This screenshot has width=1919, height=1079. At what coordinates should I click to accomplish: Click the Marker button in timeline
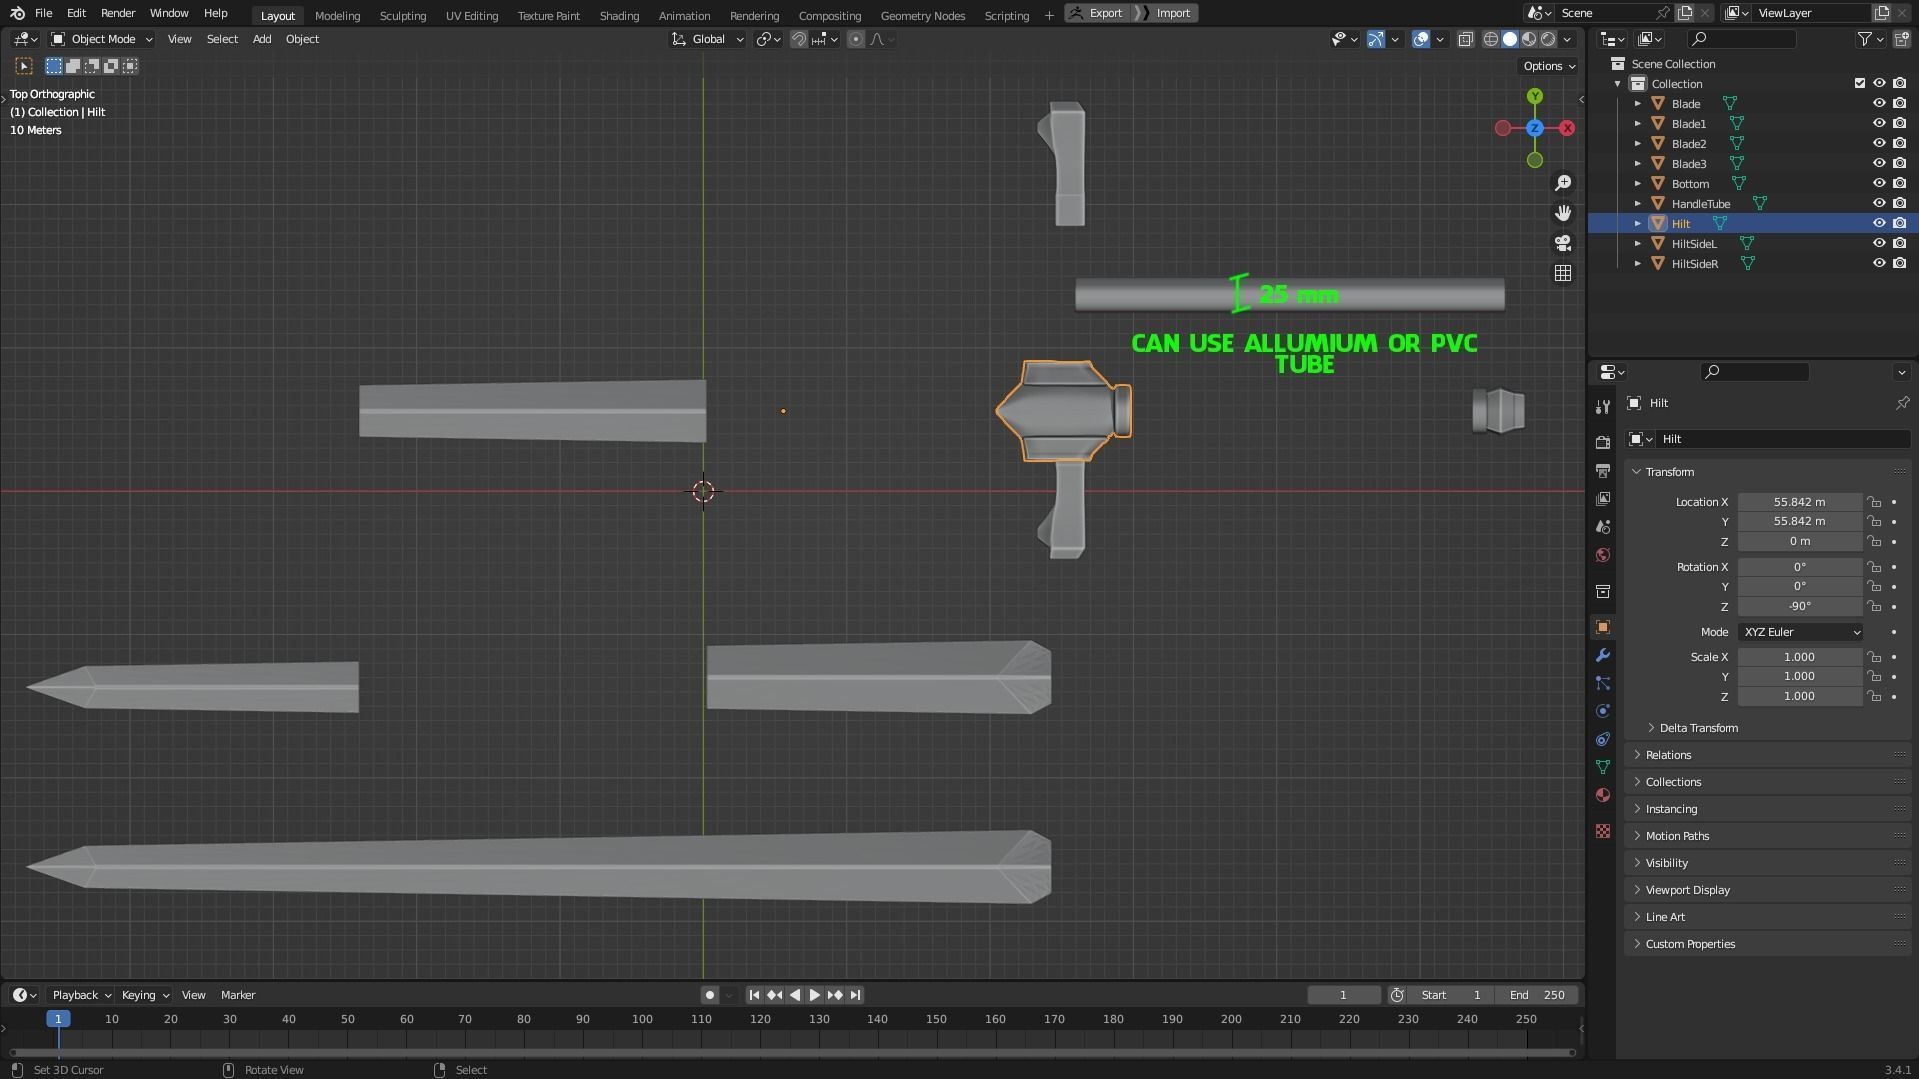238,995
